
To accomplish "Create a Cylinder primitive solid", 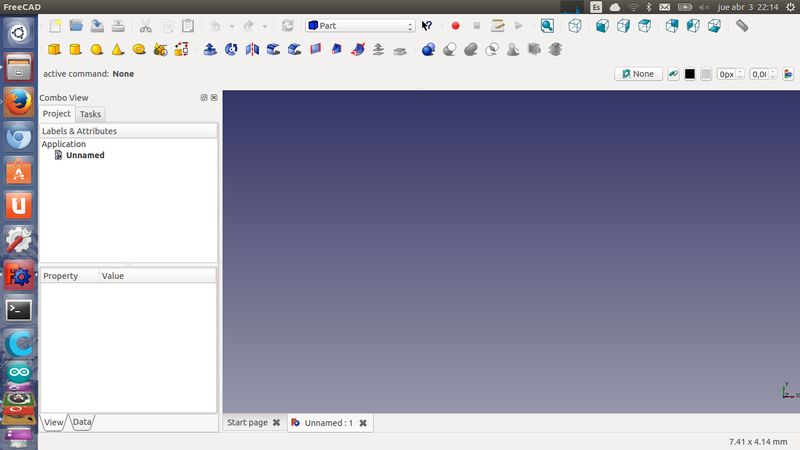I will (75, 49).
